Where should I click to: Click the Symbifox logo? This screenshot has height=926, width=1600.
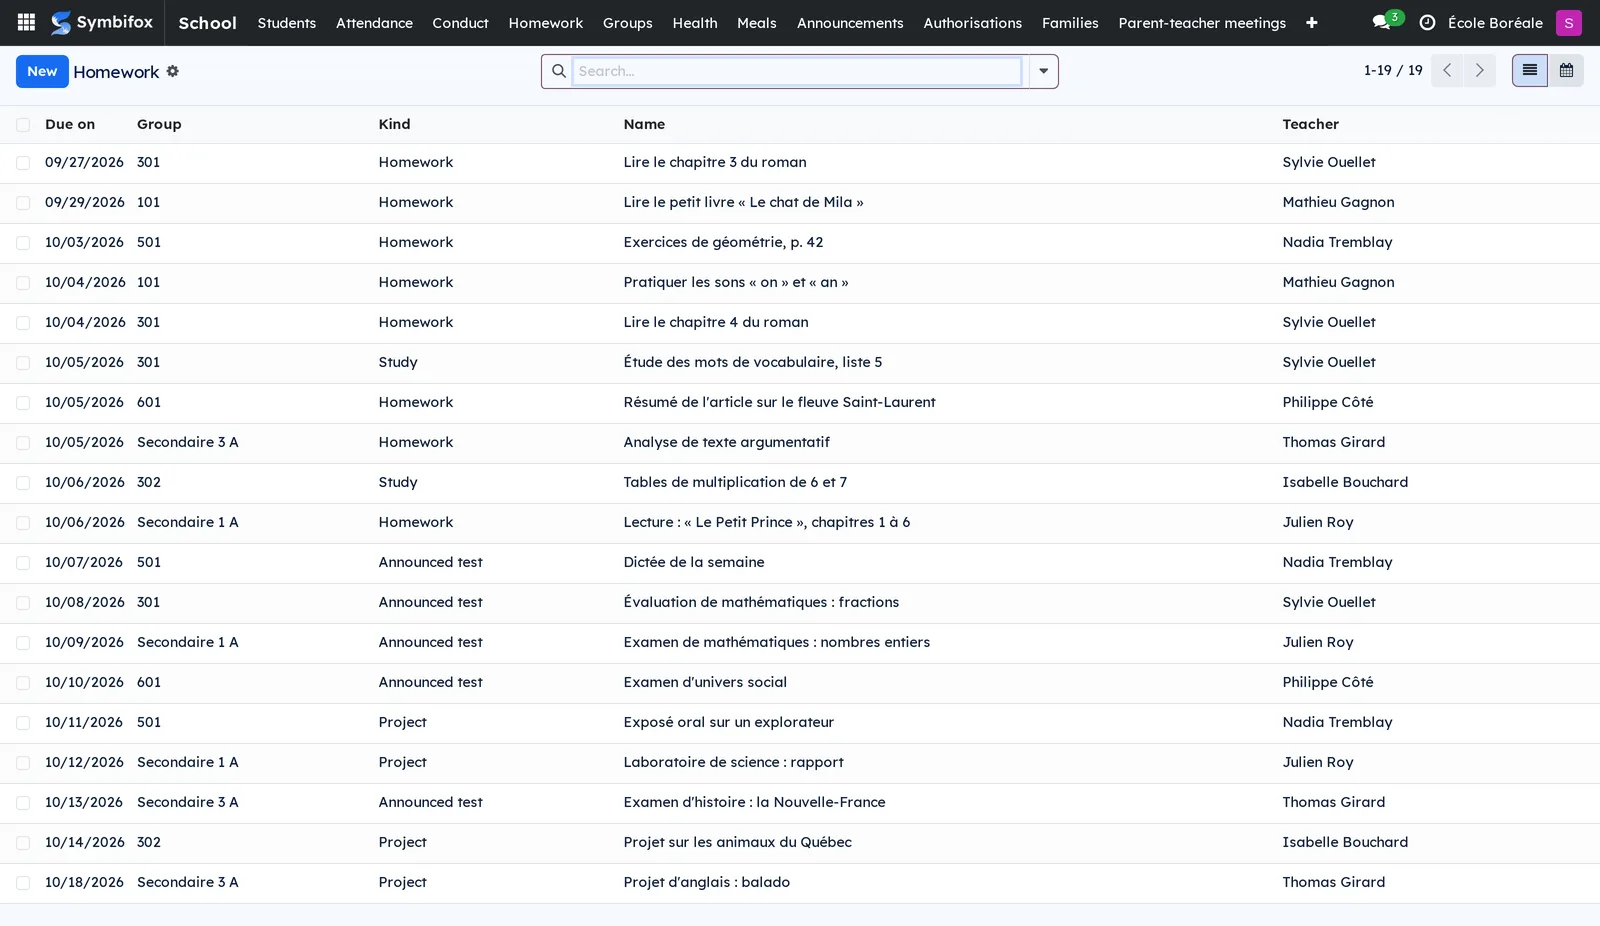(x=102, y=22)
